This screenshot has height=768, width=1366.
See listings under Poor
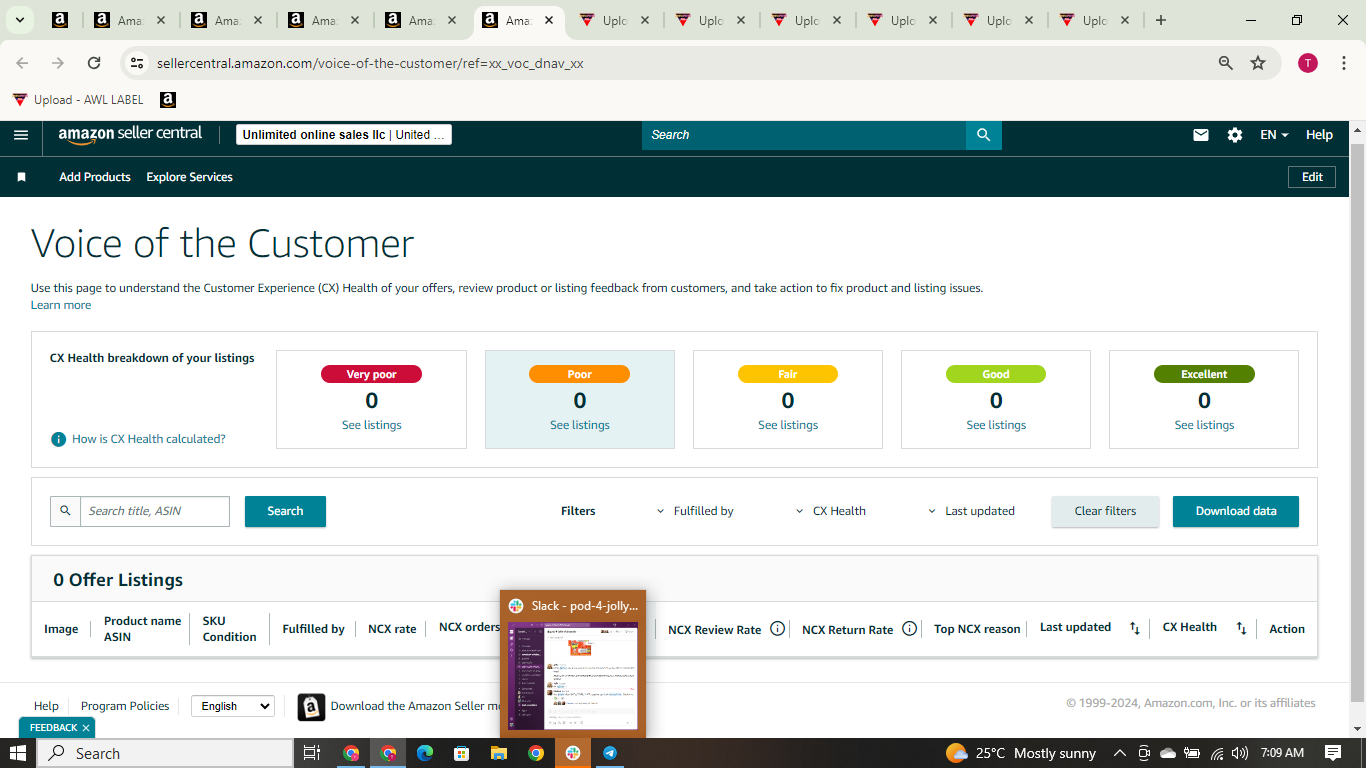point(580,425)
